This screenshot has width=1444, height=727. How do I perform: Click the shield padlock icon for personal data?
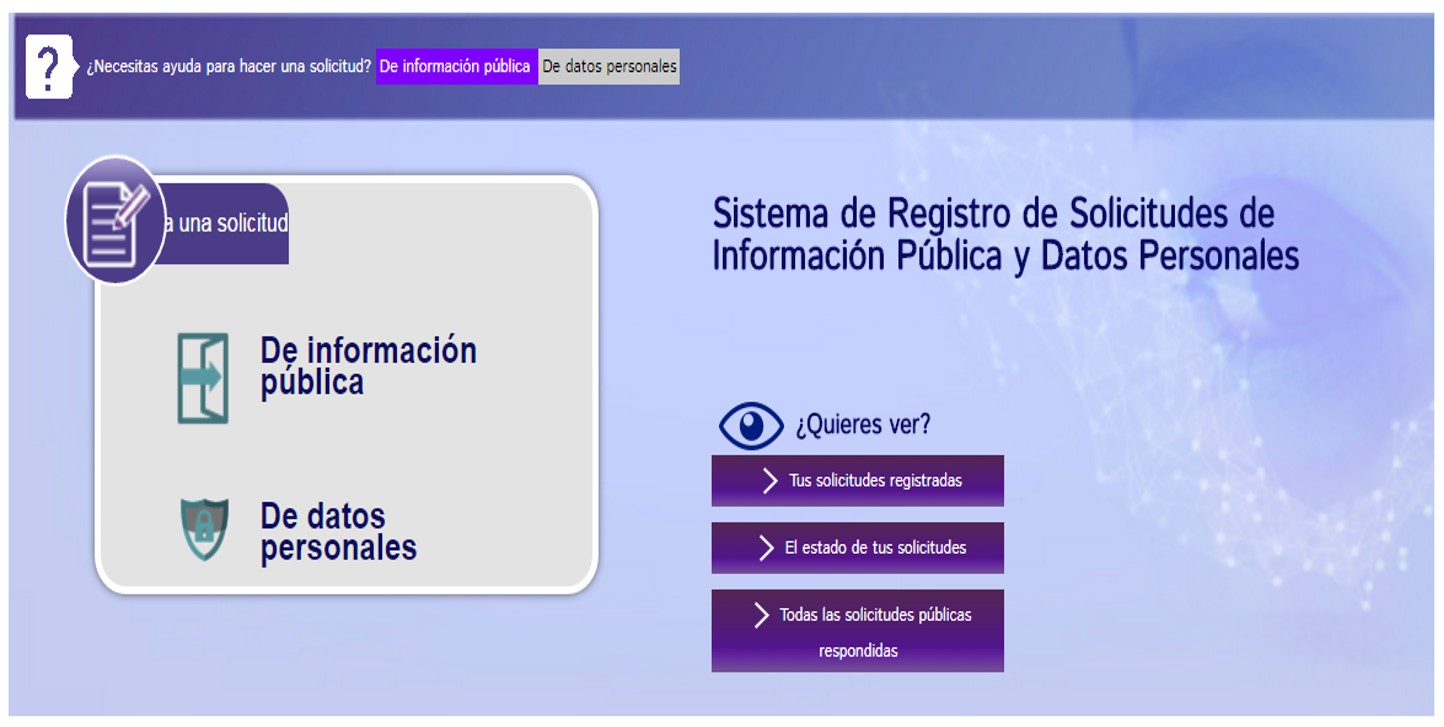click(204, 529)
